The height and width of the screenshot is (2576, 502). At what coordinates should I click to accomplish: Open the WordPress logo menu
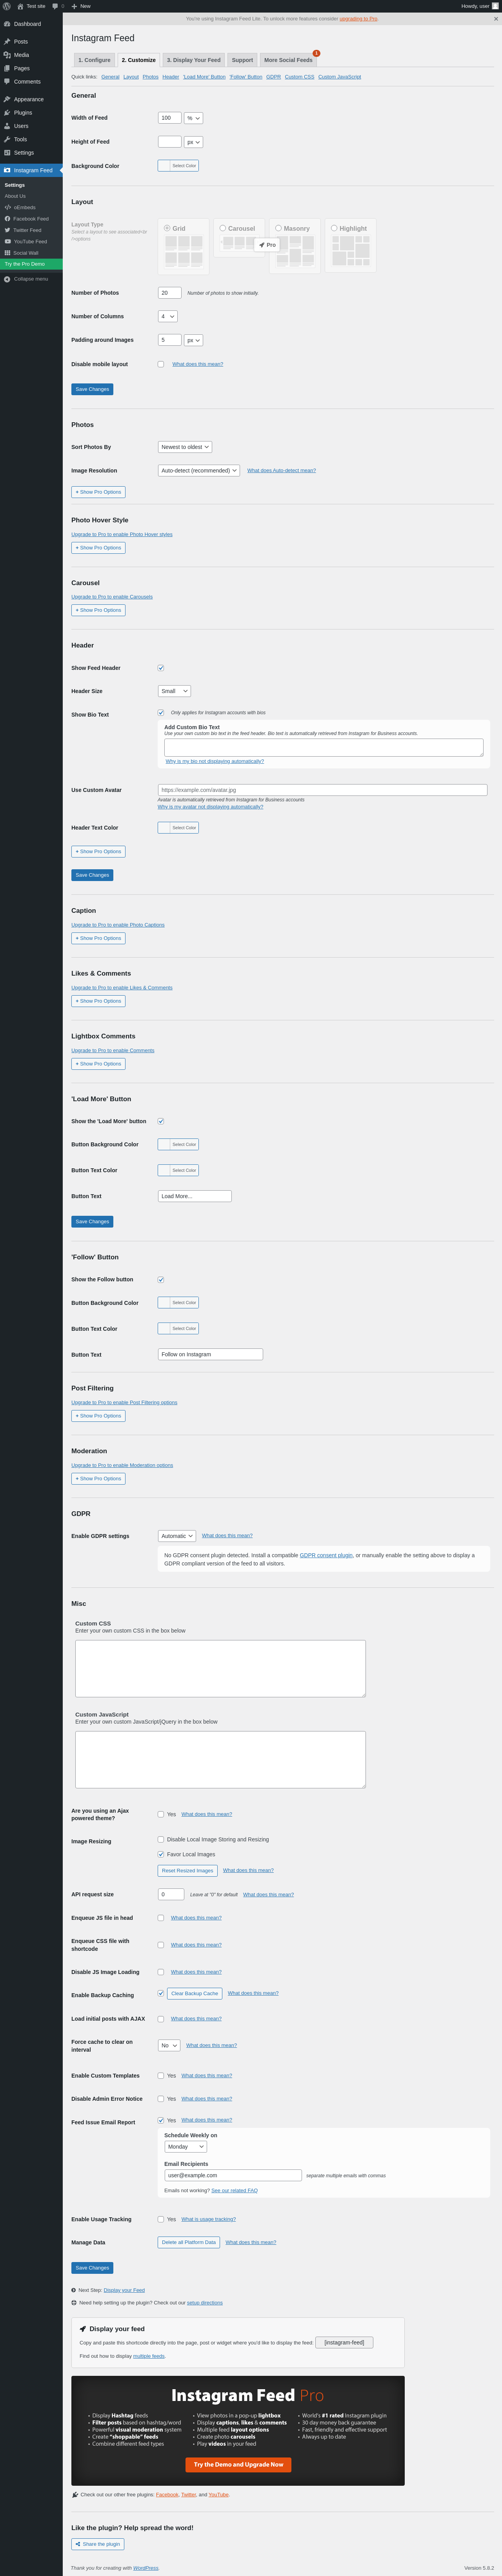point(7,6)
